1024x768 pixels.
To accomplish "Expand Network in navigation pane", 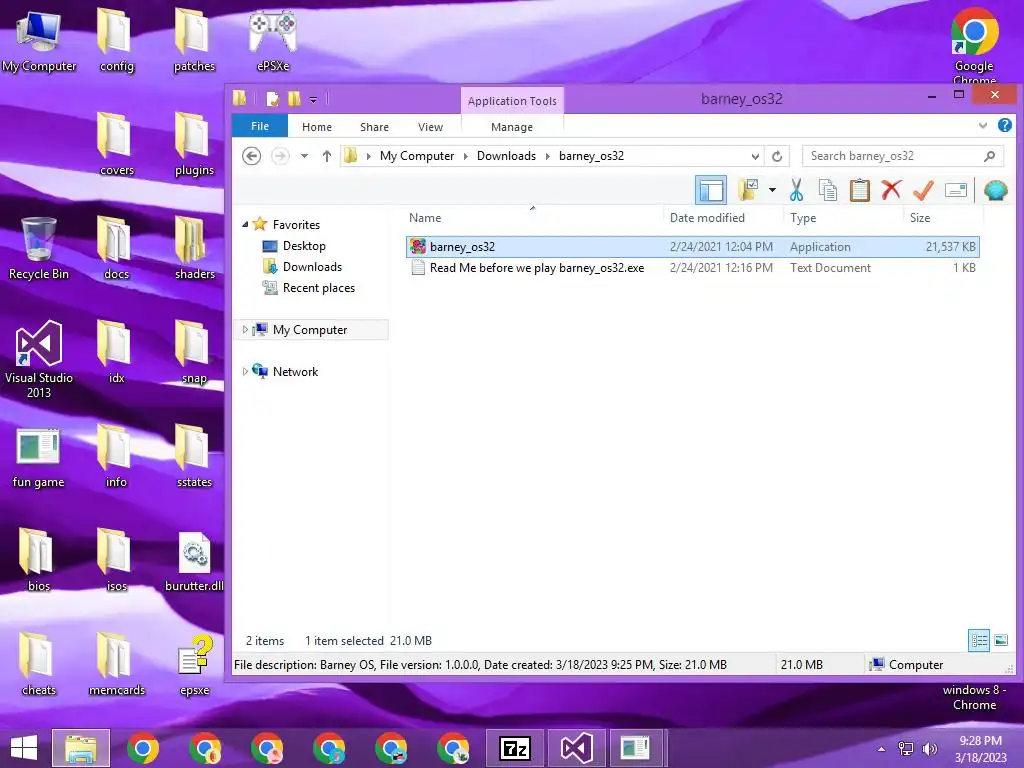I will click(245, 372).
